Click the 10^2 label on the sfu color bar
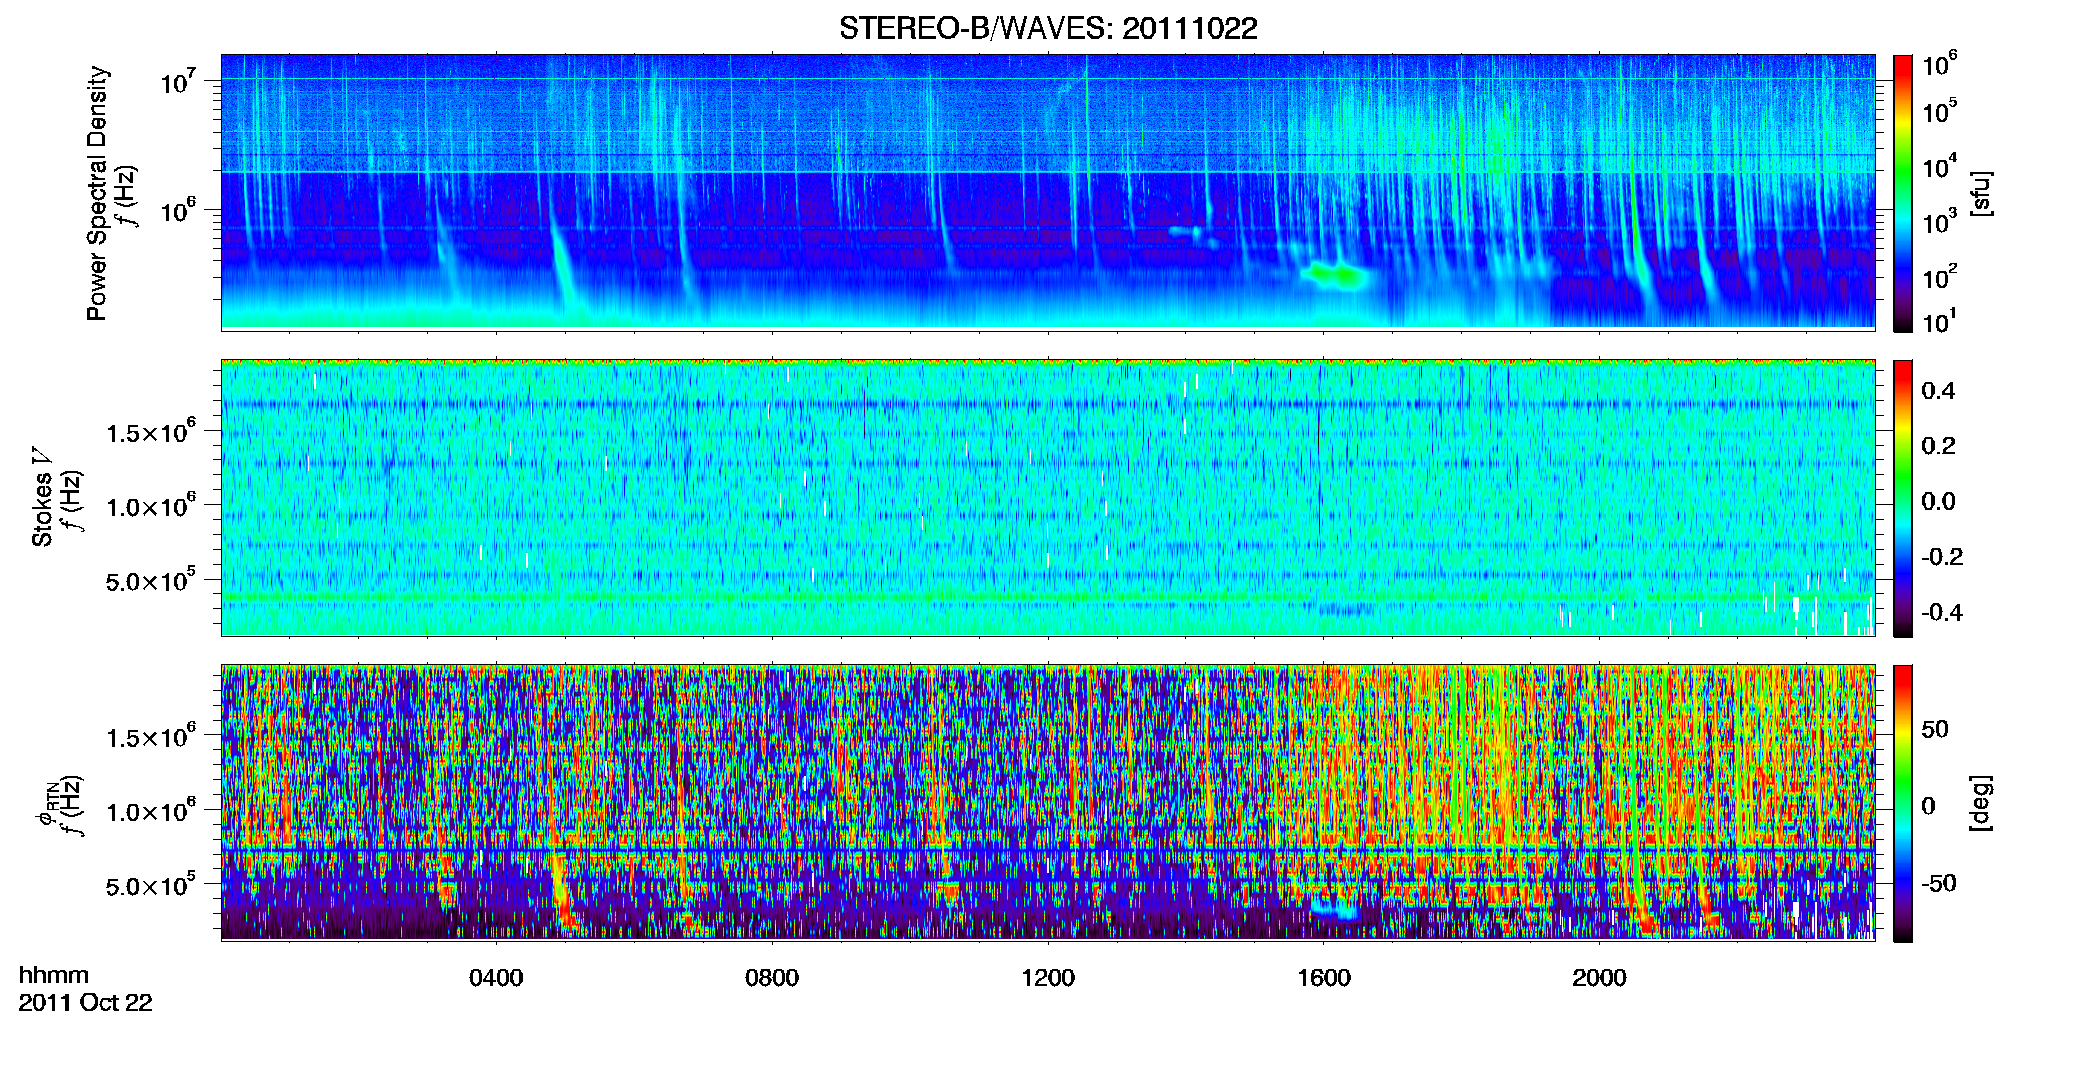This screenshot has height=1080, width=2096. click(x=1940, y=277)
